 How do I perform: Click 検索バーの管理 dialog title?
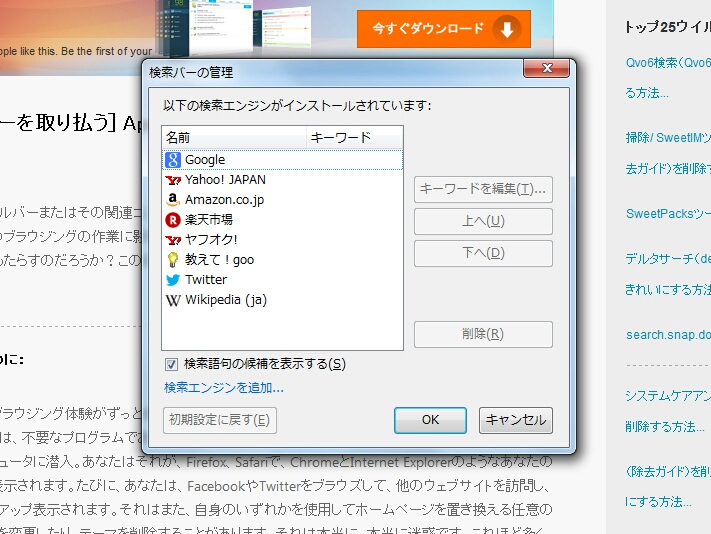[191, 73]
